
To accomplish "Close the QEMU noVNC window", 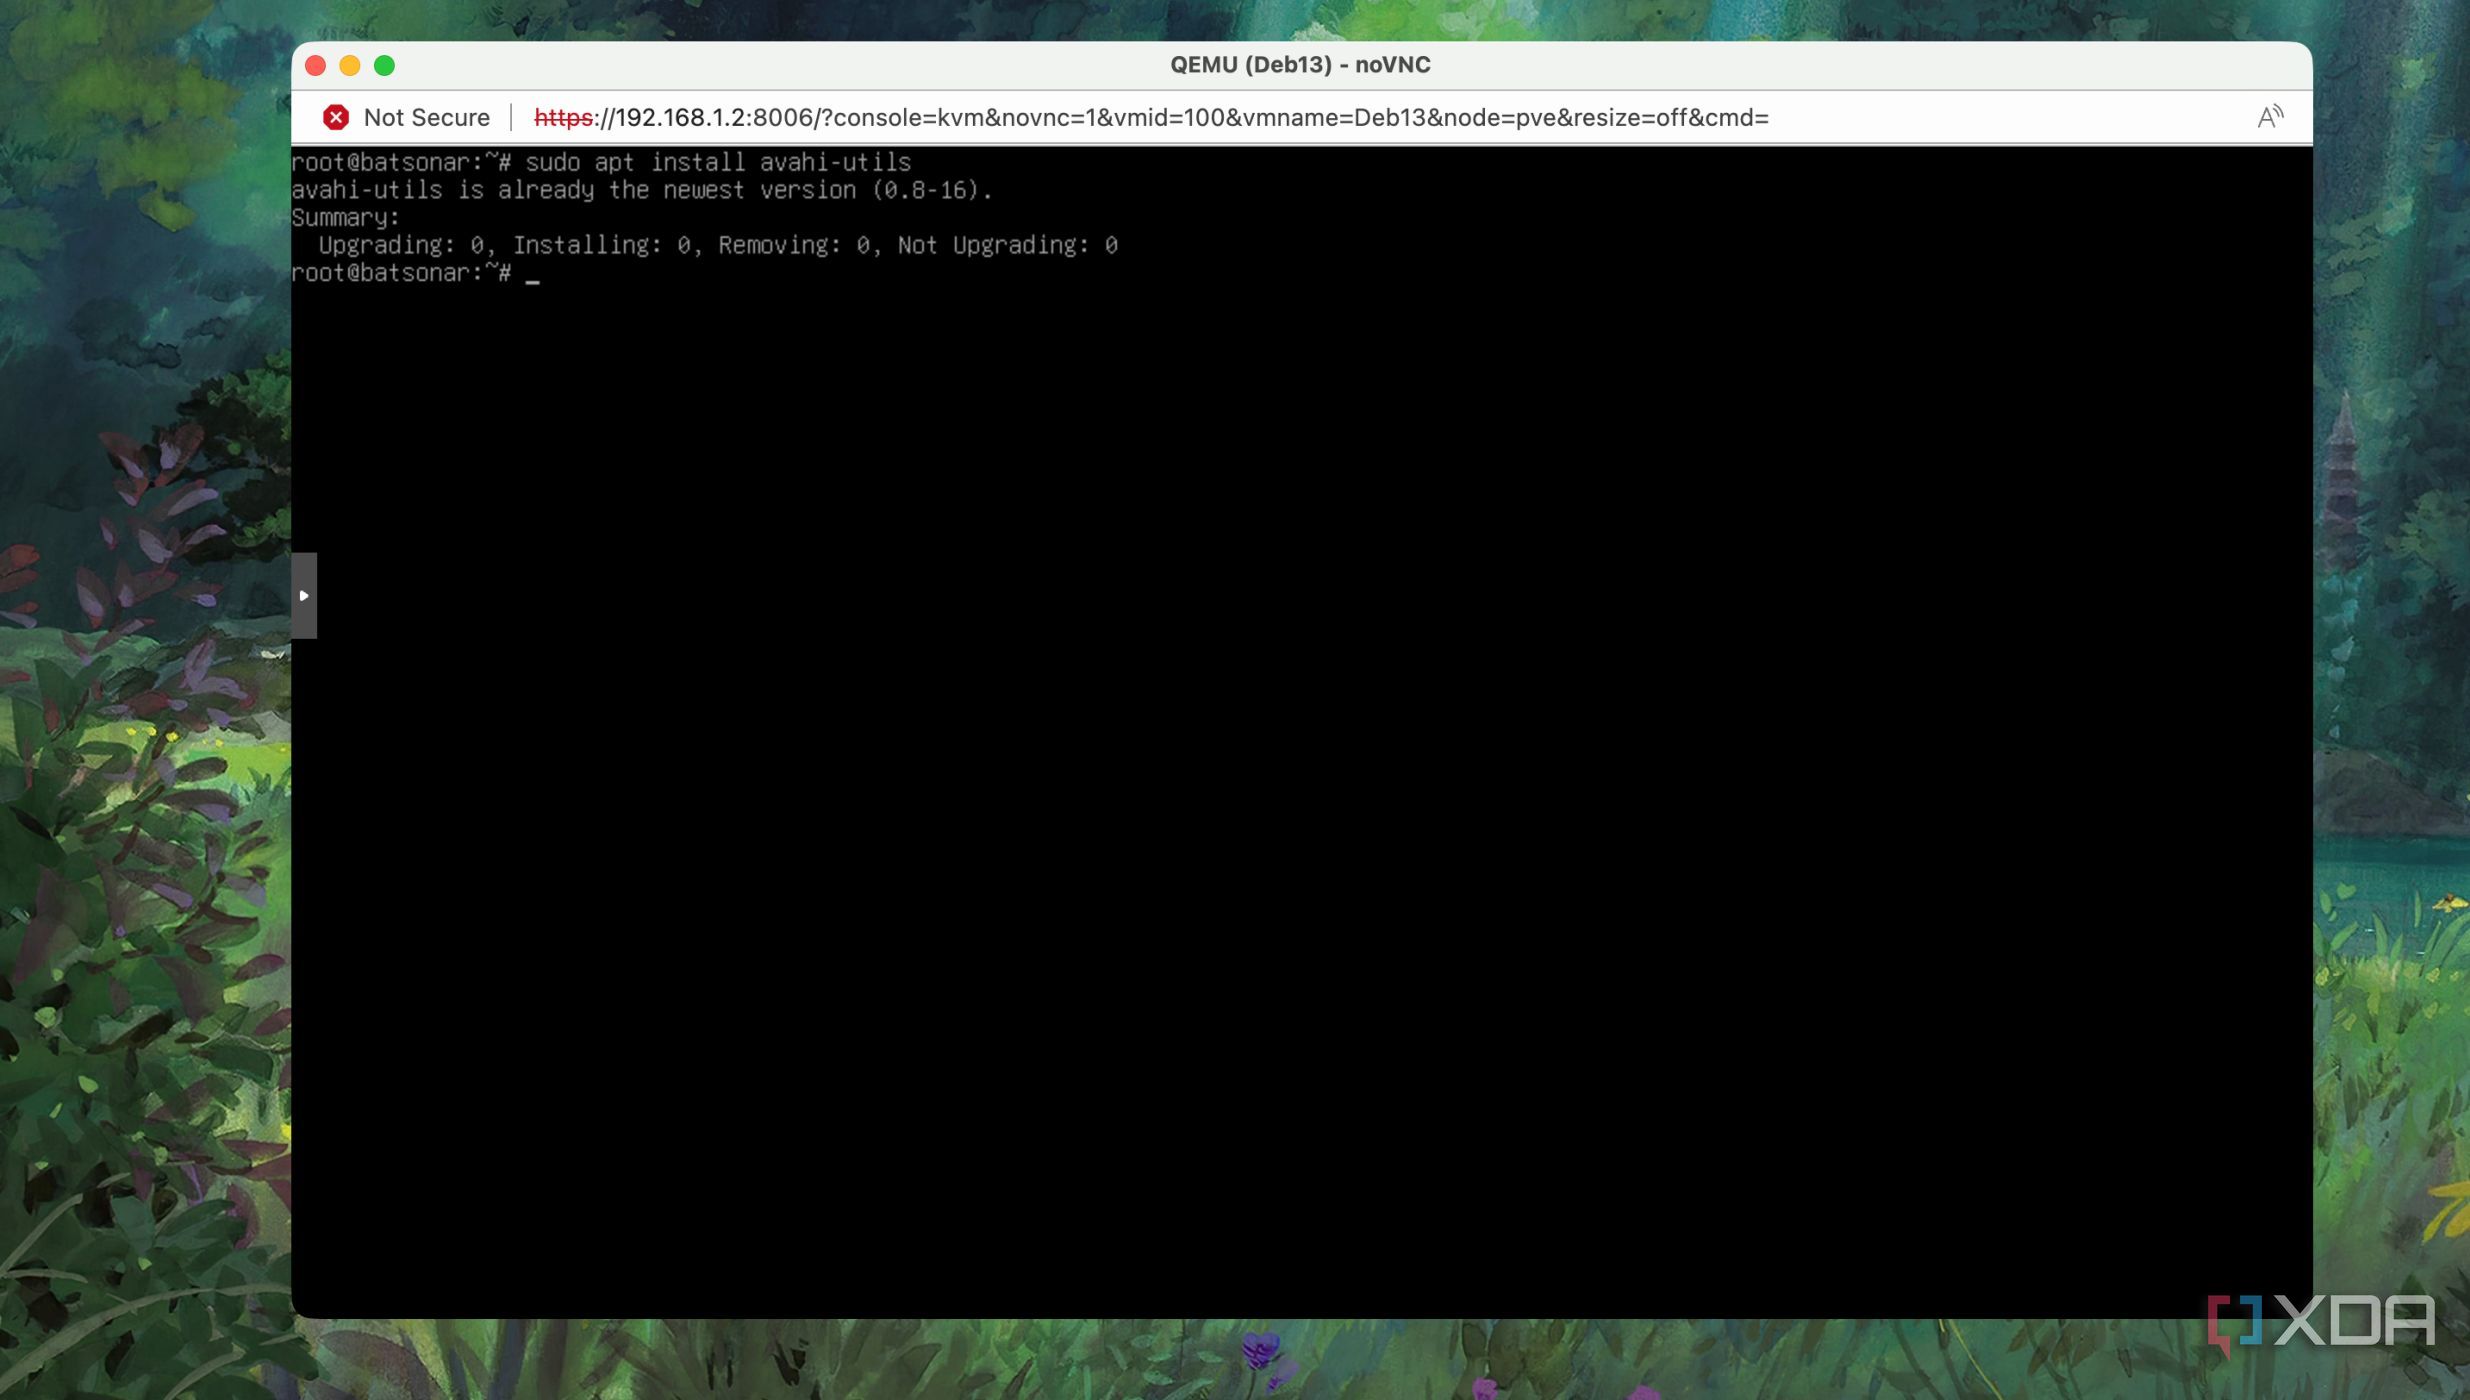I will pos(316,66).
